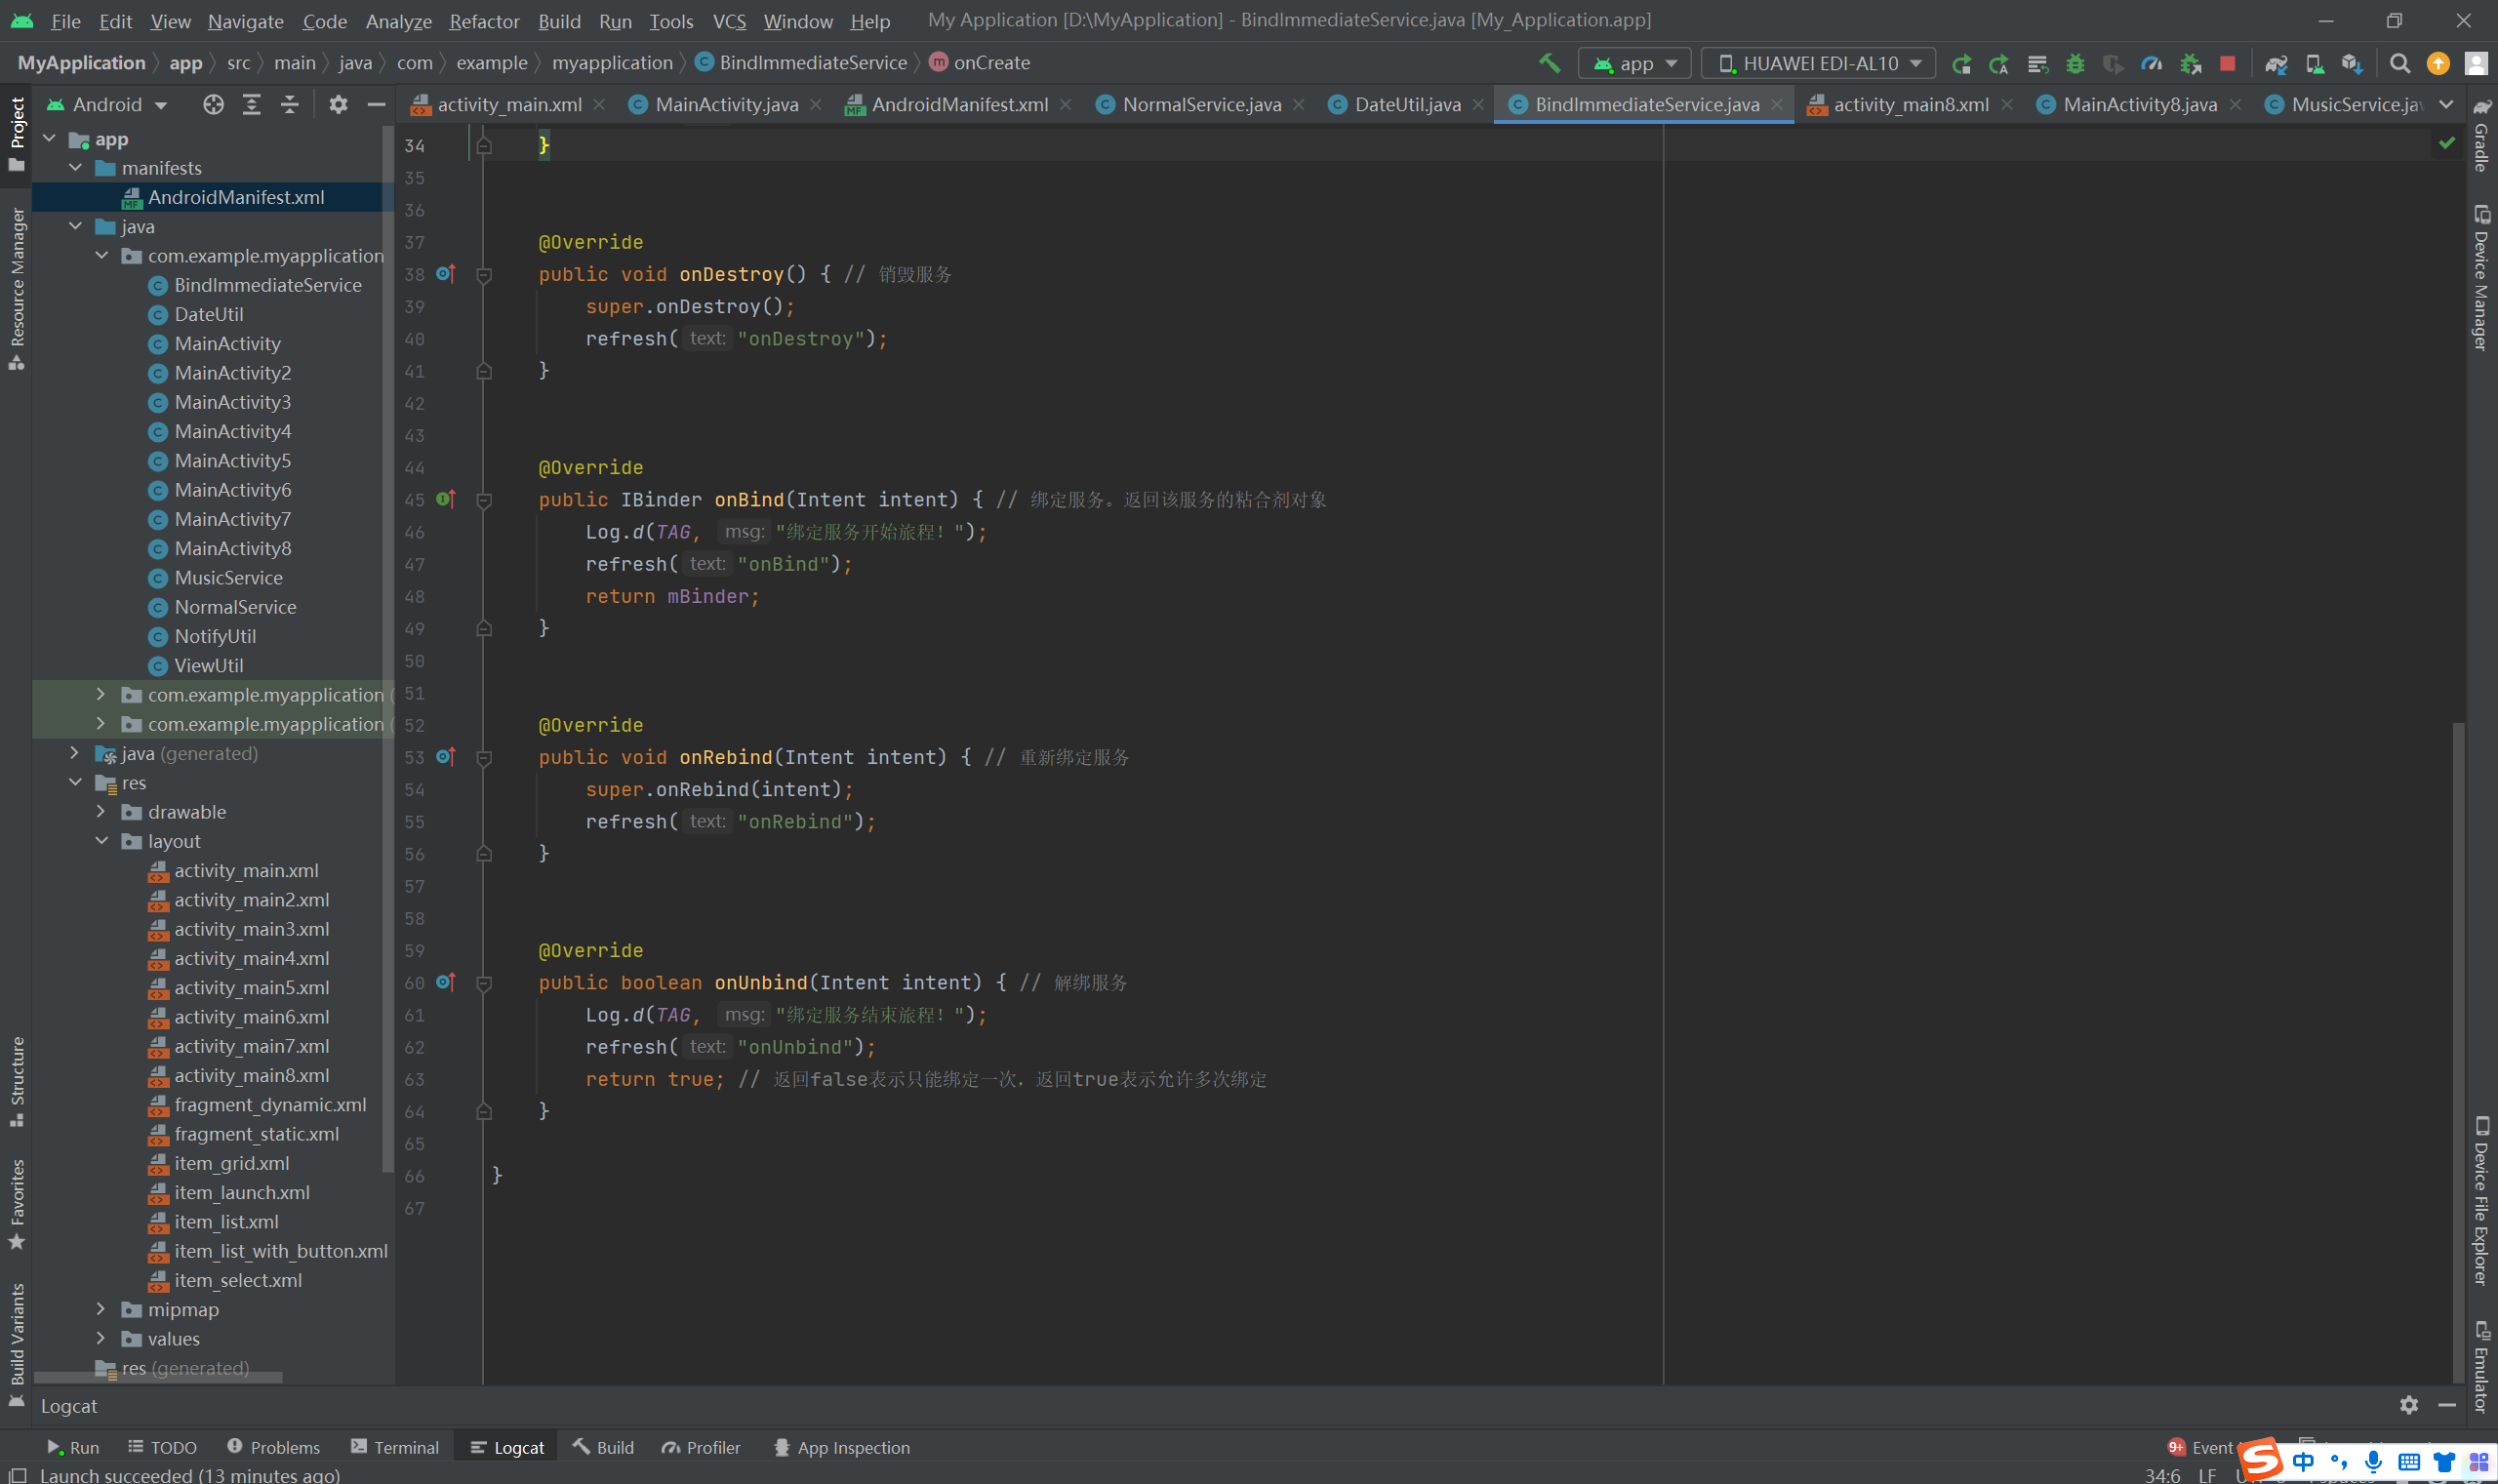Select opened file target icon in project panel

point(213,104)
